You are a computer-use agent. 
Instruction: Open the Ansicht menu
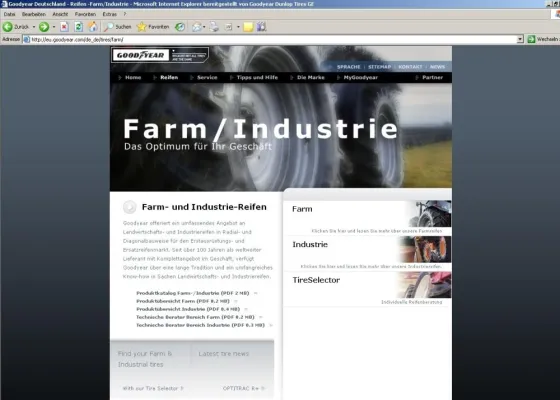(x=60, y=14)
